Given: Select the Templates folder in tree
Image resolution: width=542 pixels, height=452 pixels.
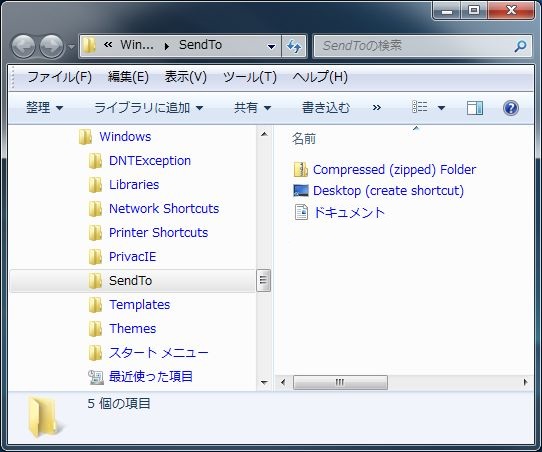Looking at the screenshot, I should point(139,304).
